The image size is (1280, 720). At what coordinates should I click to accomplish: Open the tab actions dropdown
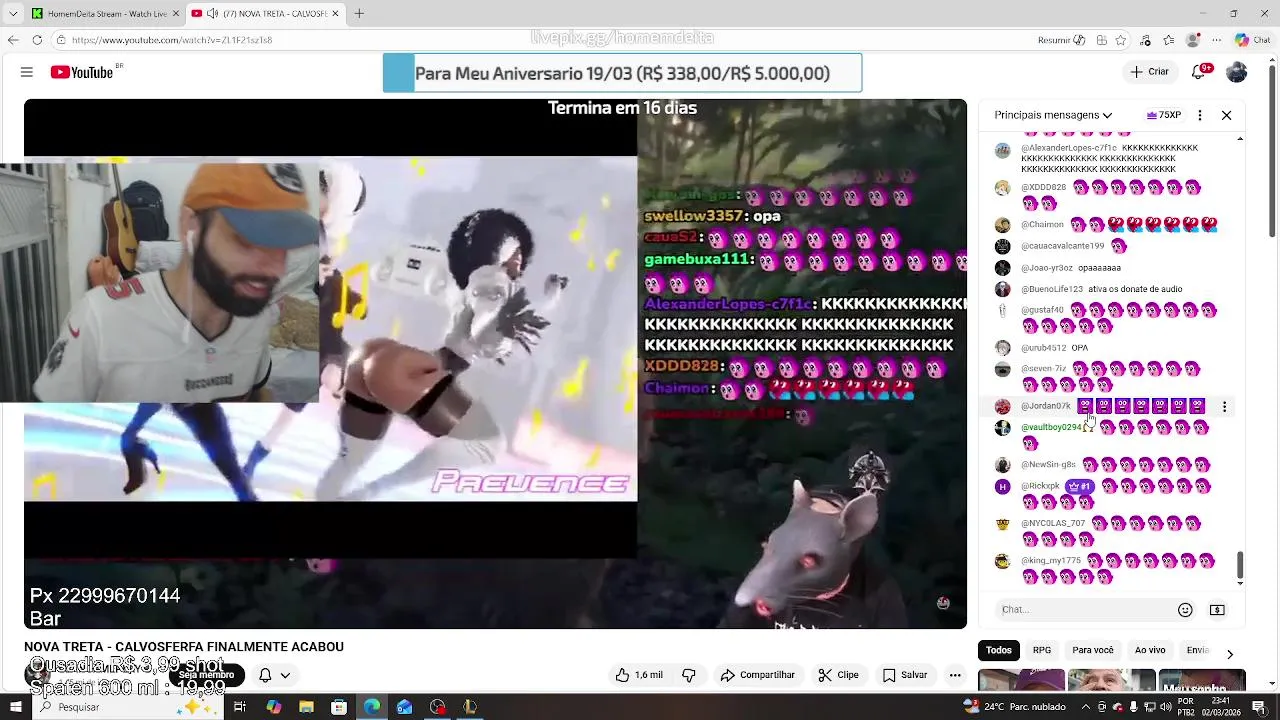(x=13, y=13)
